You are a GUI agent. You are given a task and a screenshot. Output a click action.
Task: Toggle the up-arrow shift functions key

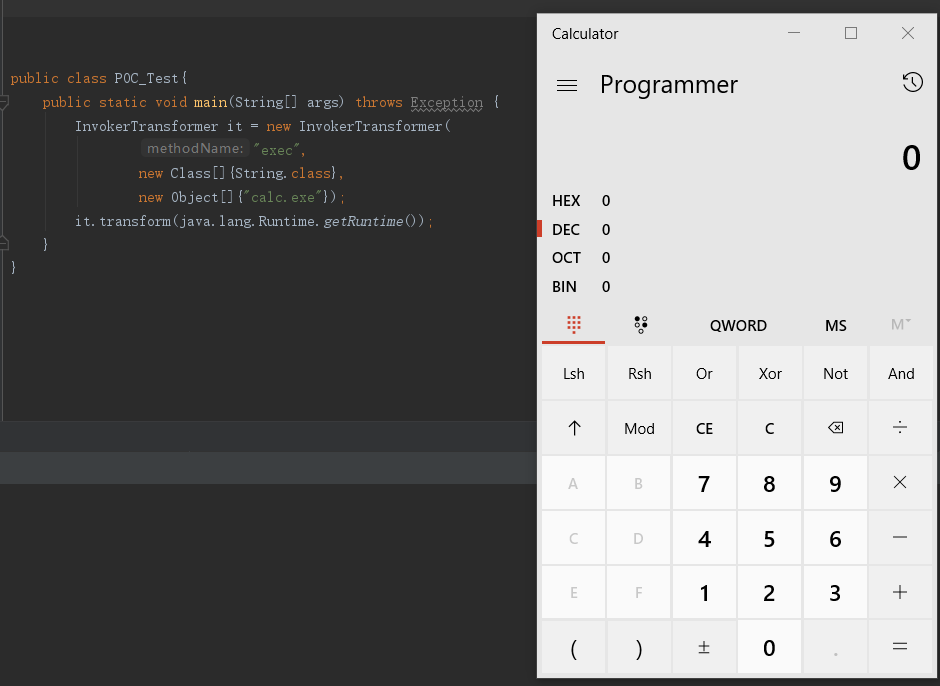574,428
